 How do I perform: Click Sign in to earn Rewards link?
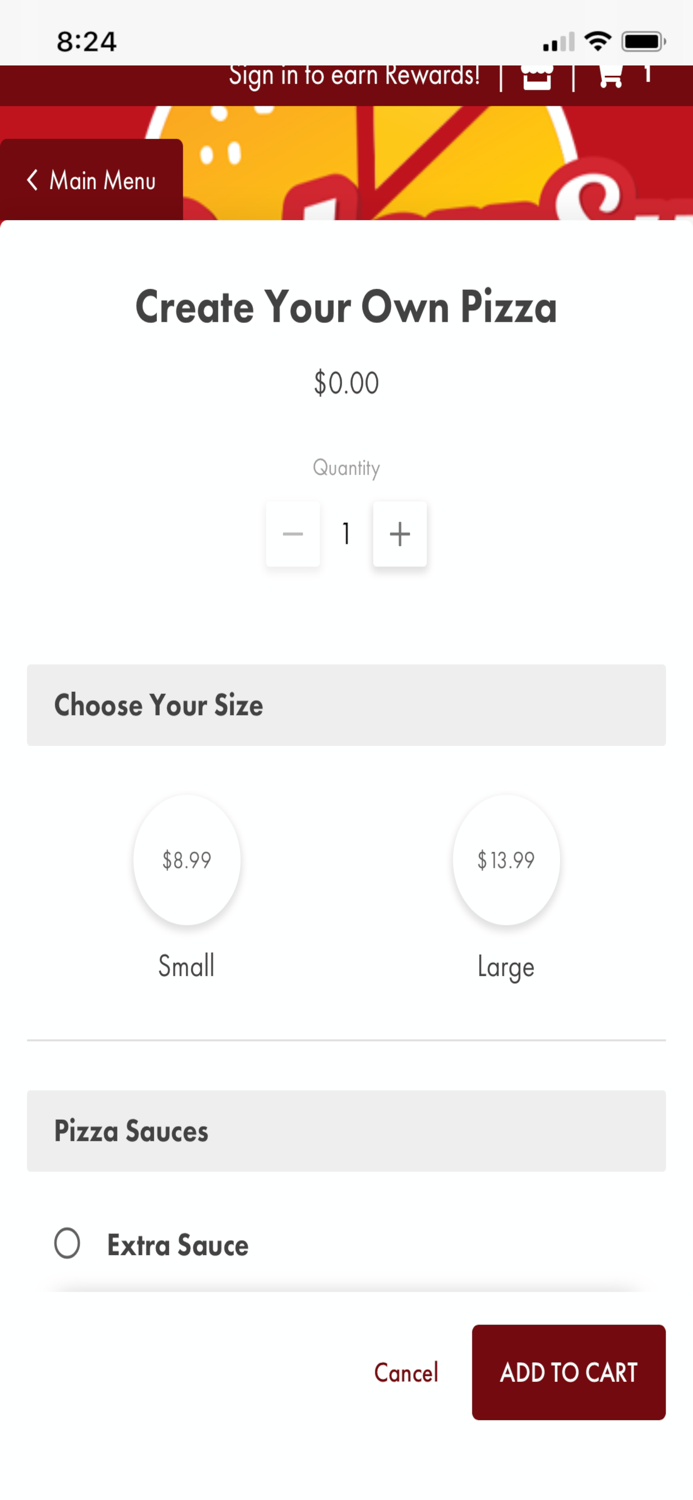[x=354, y=76]
